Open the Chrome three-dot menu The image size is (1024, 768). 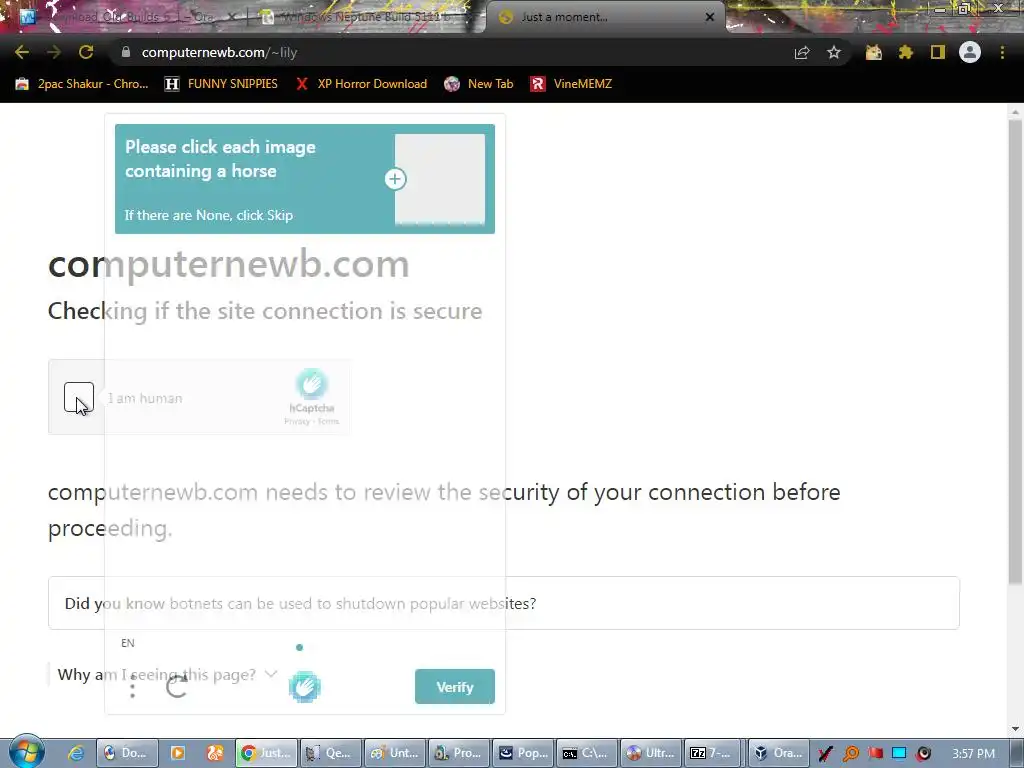(1002, 52)
